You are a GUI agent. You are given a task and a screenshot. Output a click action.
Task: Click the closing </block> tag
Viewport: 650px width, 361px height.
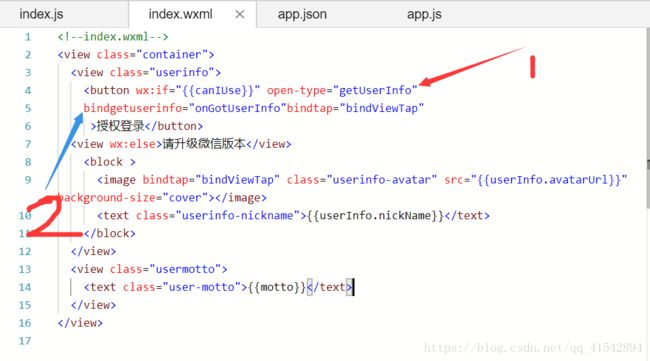[109, 233]
